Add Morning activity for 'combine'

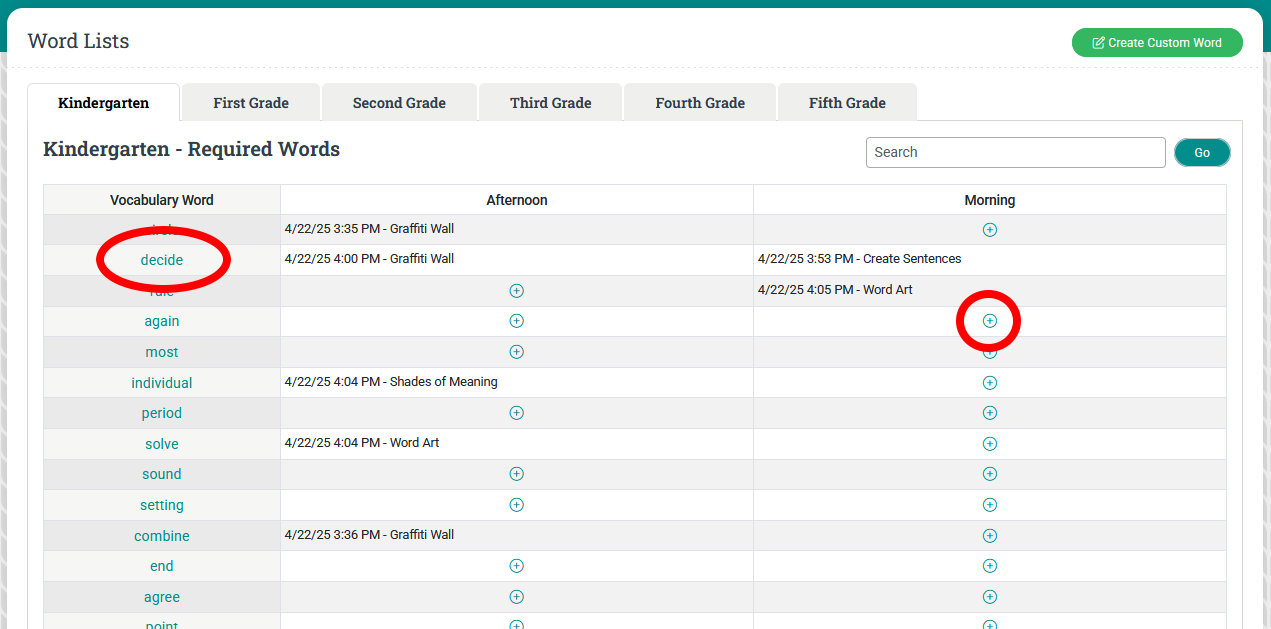pos(989,535)
